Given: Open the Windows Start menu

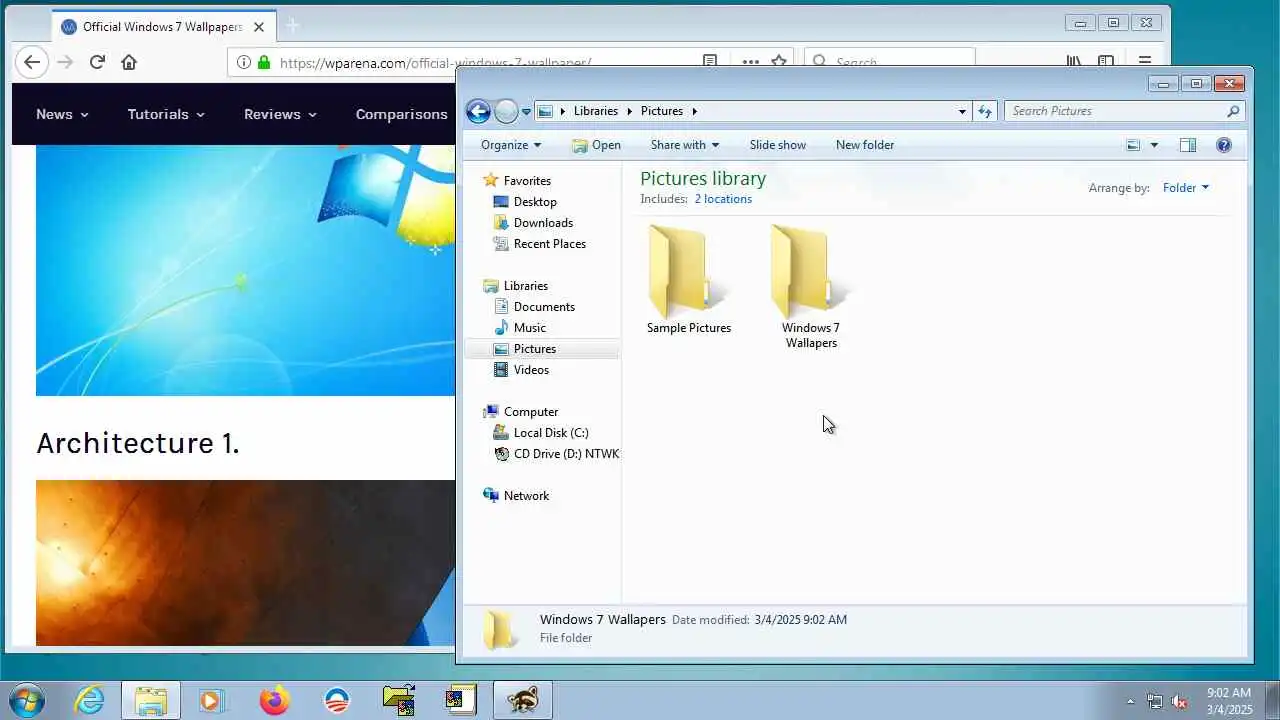Looking at the screenshot, I should (26, 700).
